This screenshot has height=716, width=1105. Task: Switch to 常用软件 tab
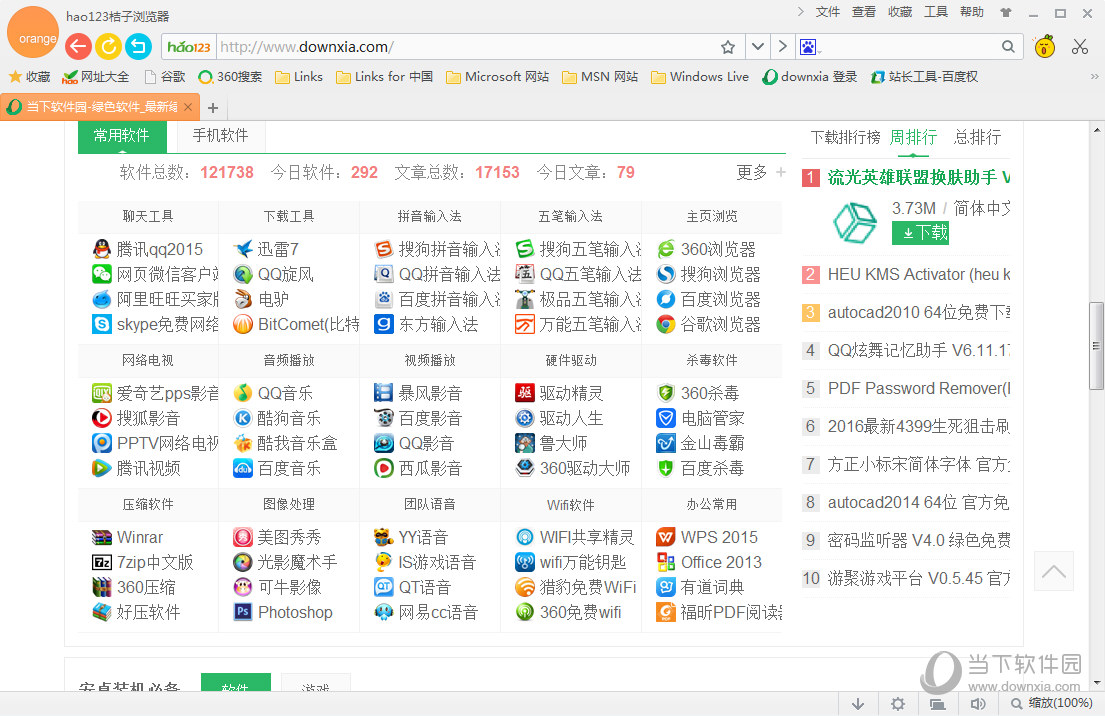click(x=122, y=136)
